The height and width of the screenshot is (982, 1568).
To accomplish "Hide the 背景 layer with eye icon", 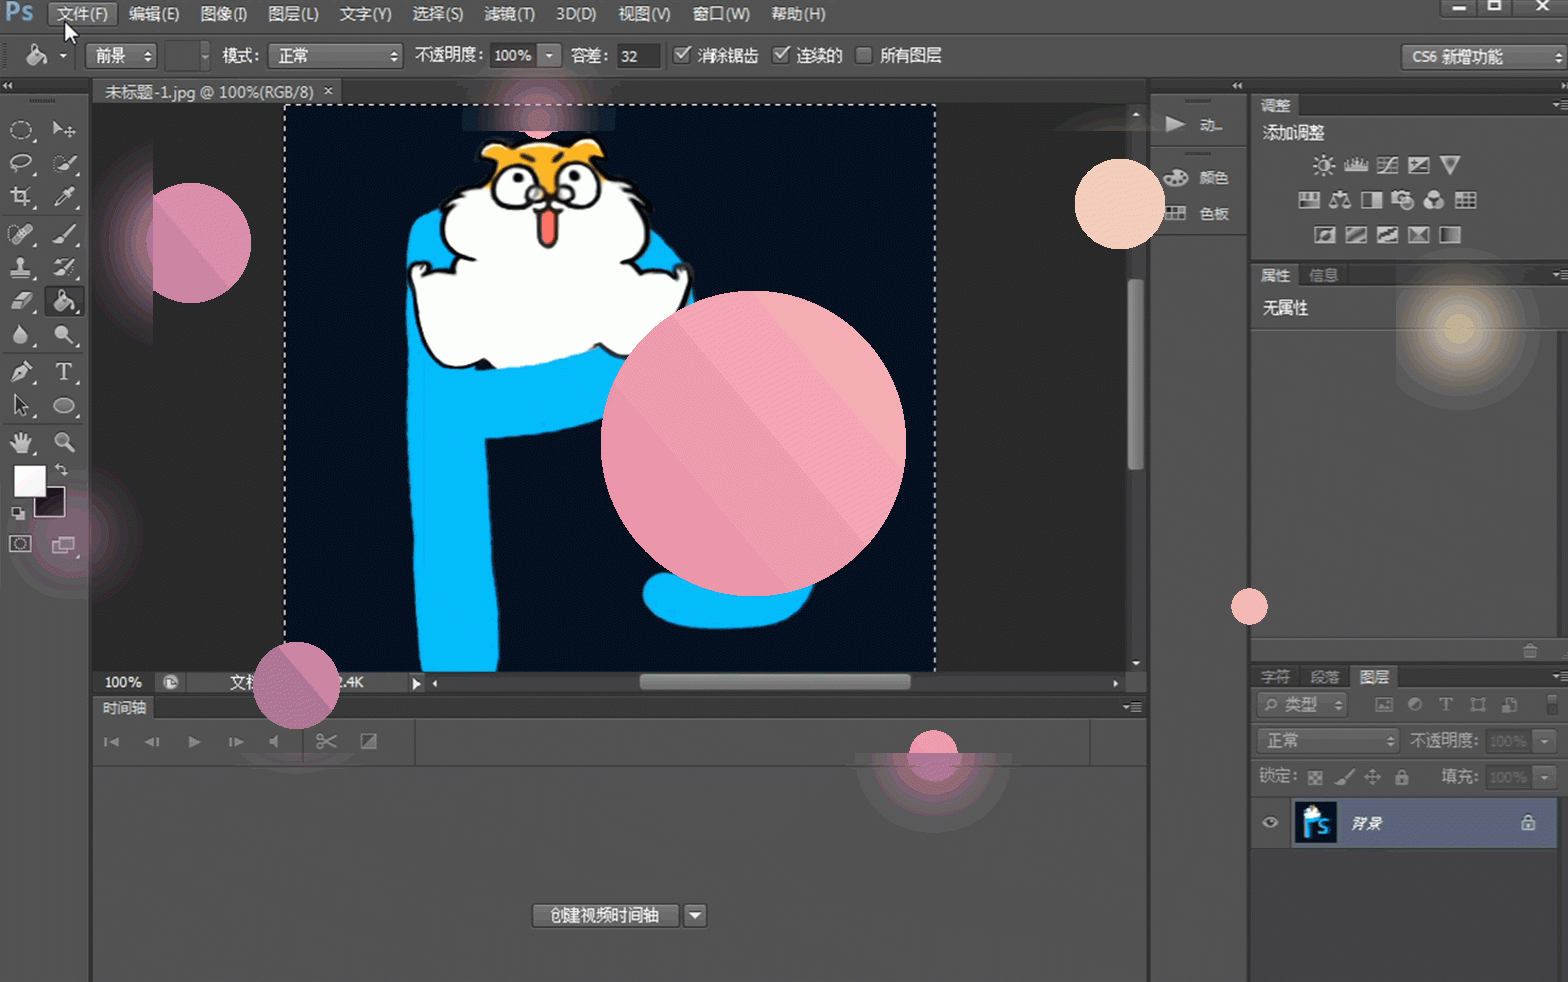I will (x=1270, y=823).
